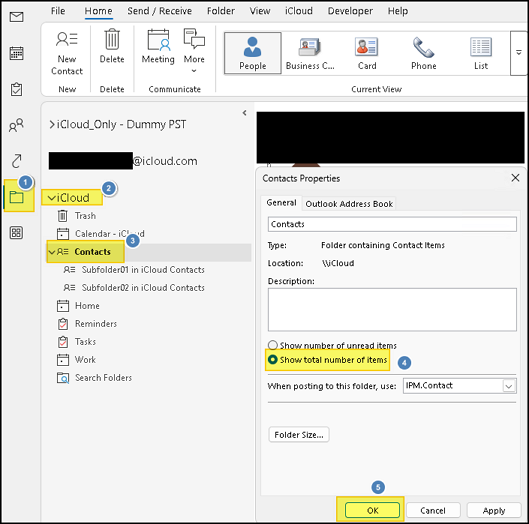This screenshot has width=529, height=524.
Task: Switch to People view in left sidebar
Action: tap(16, 125)
